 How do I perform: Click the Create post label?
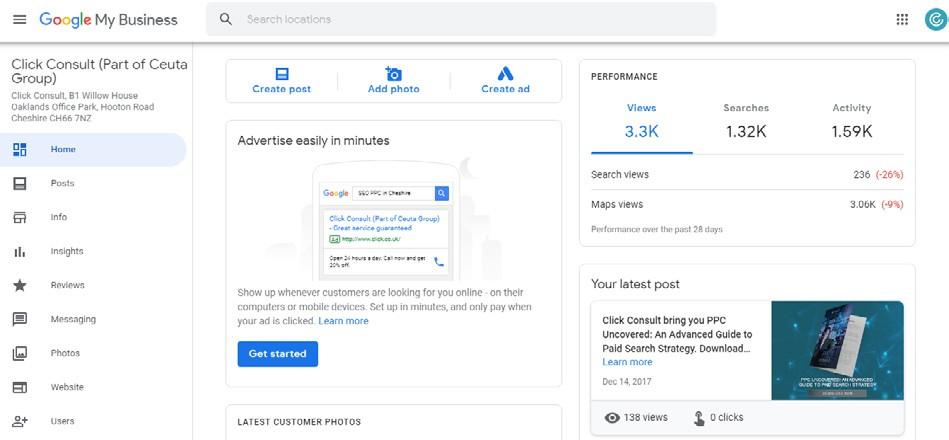pos(281,89)
